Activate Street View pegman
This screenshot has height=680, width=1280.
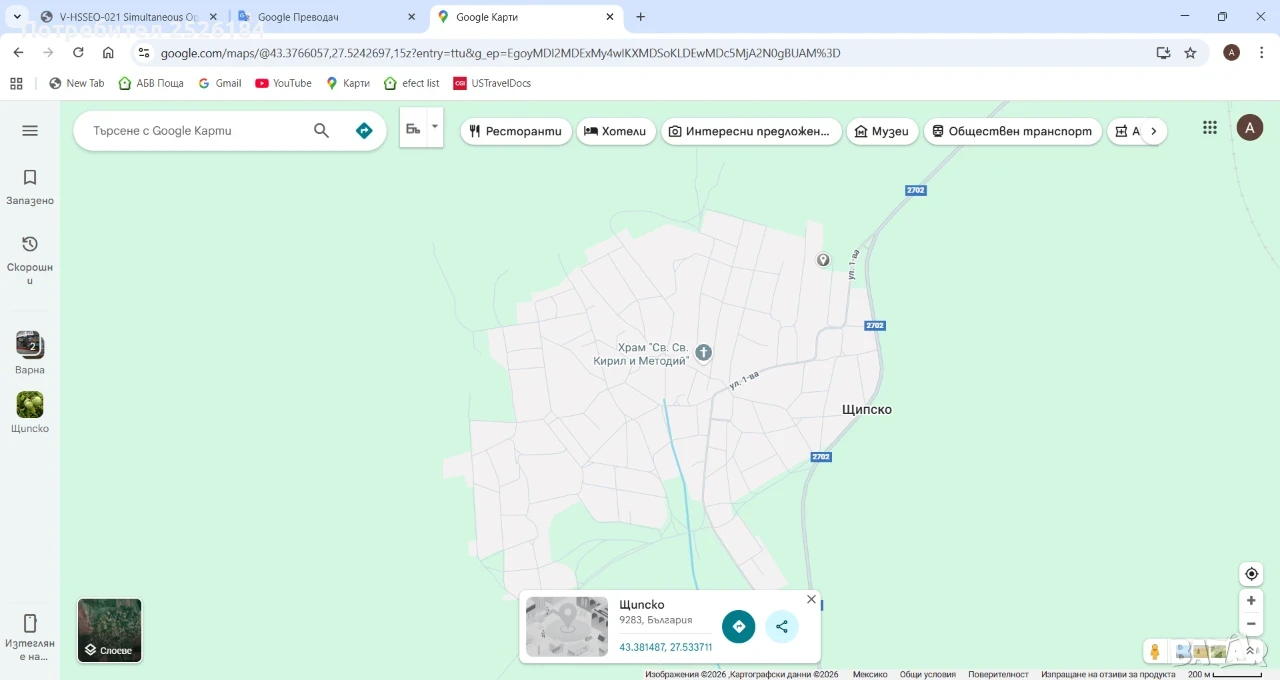[x=1155, y=651]
